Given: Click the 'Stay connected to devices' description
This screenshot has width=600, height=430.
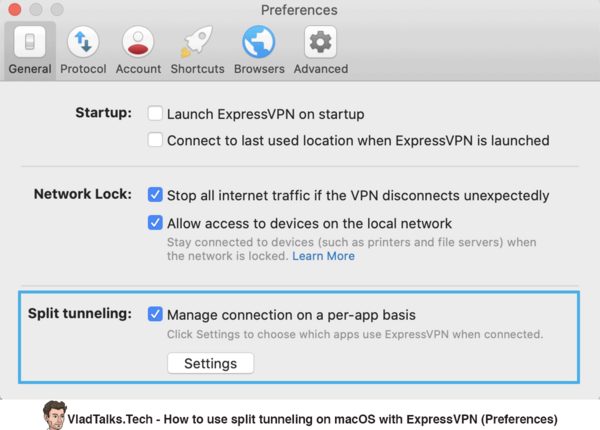Looking at the screenshot, I should [352, 249].
